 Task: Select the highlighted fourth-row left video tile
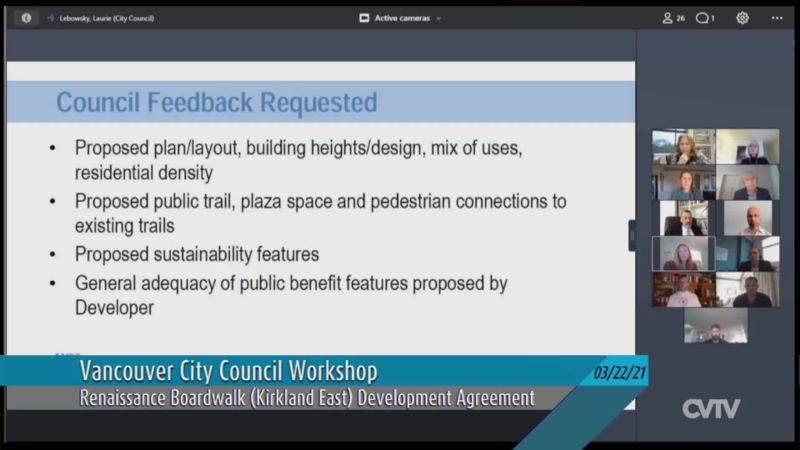pos(683,254)
